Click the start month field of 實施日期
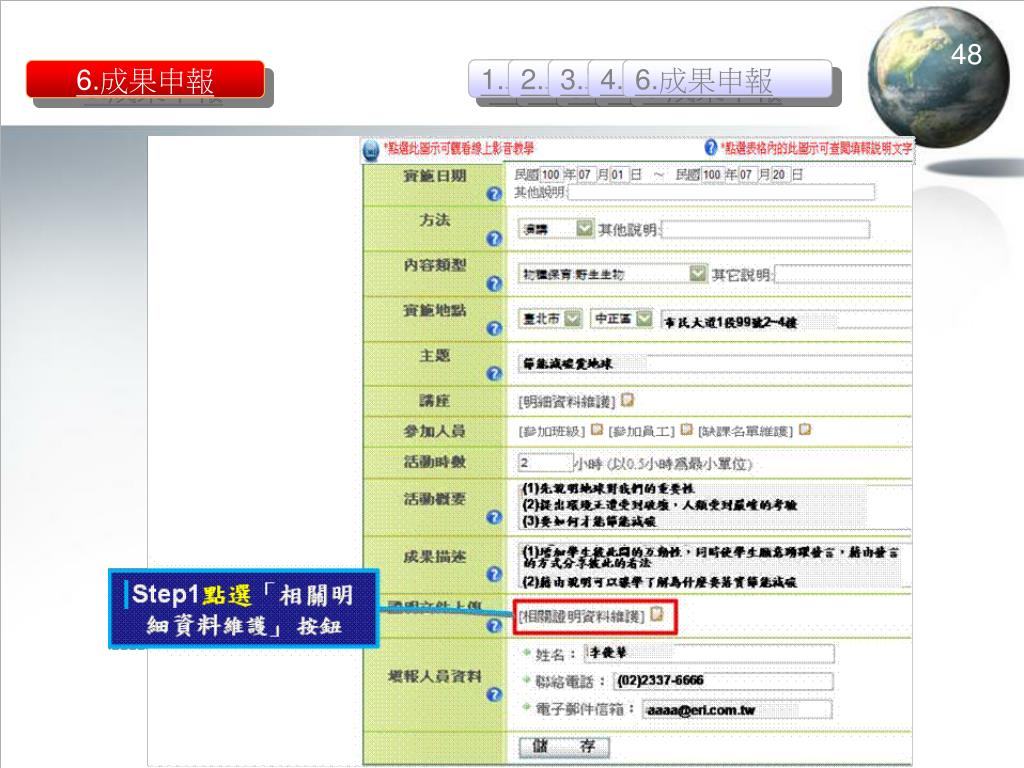1024x768 pixels. (584, 174)
